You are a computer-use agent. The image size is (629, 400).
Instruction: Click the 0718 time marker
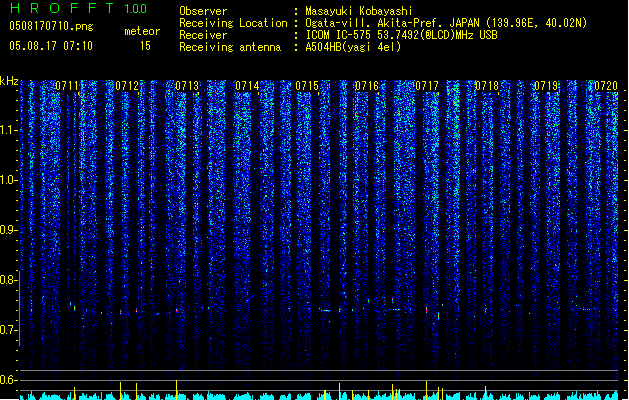tap(487, 86)
